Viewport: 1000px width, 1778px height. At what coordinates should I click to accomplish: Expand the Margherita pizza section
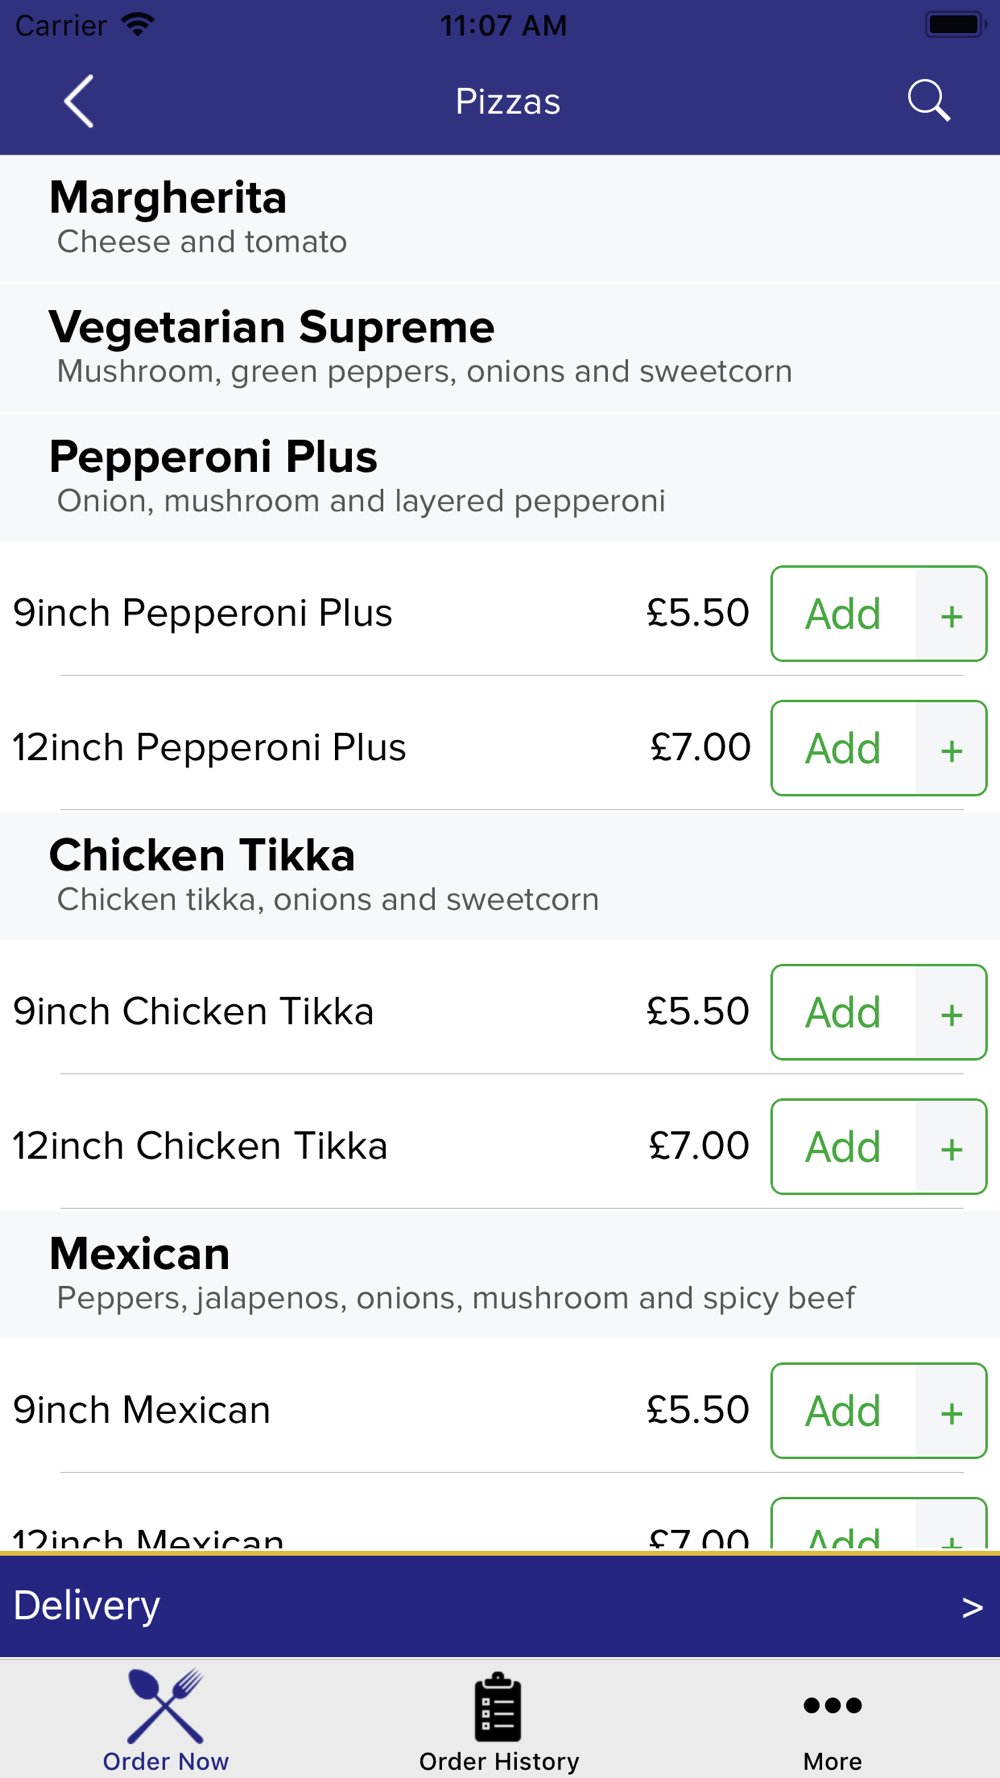(x=500, y=218)
